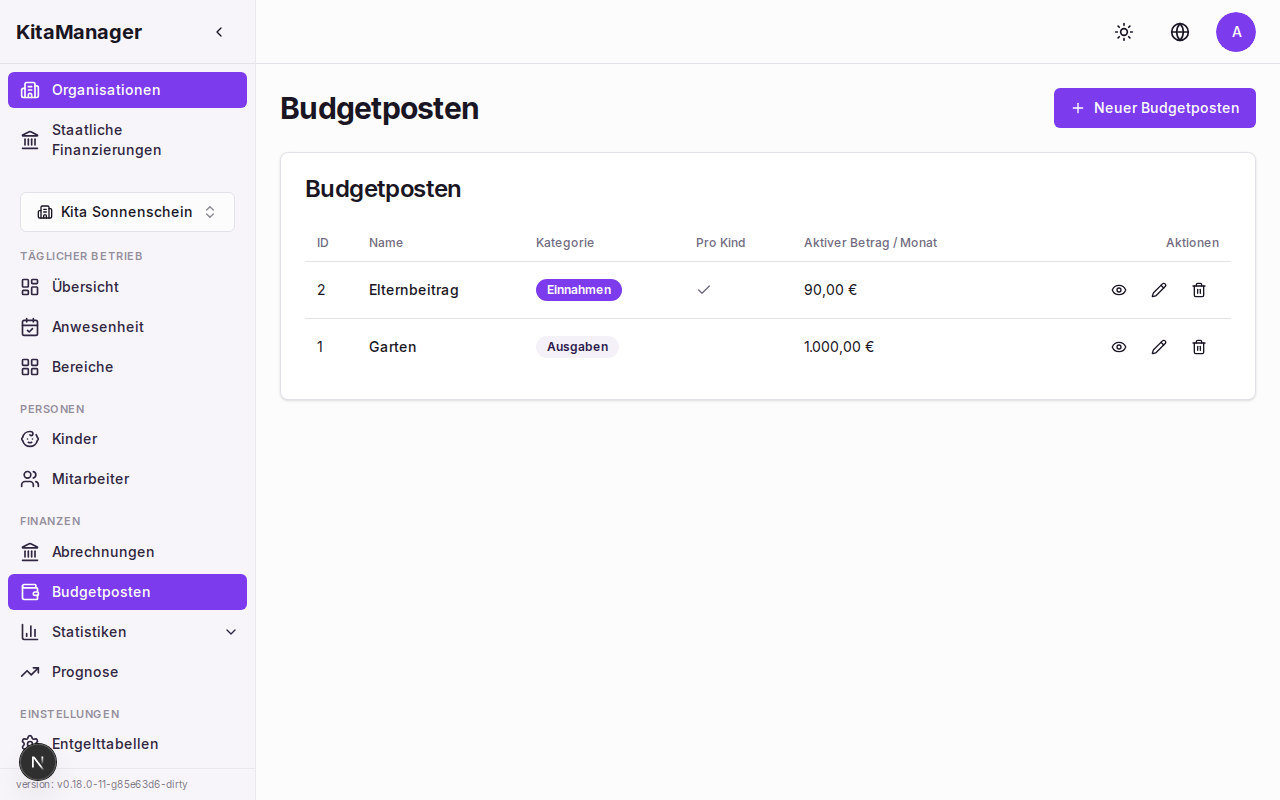Open the user avatar menu

click(x=1236, y=32)
